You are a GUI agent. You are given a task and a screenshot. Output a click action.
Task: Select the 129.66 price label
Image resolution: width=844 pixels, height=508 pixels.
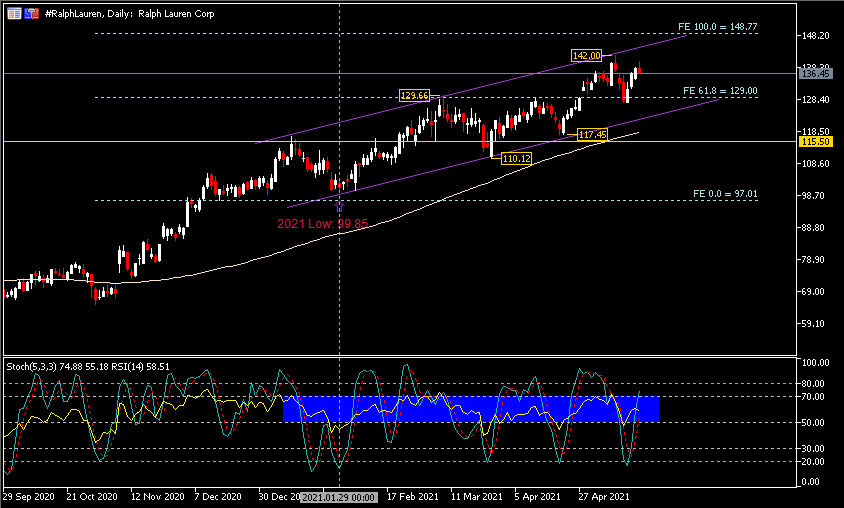tap(414, 96)
